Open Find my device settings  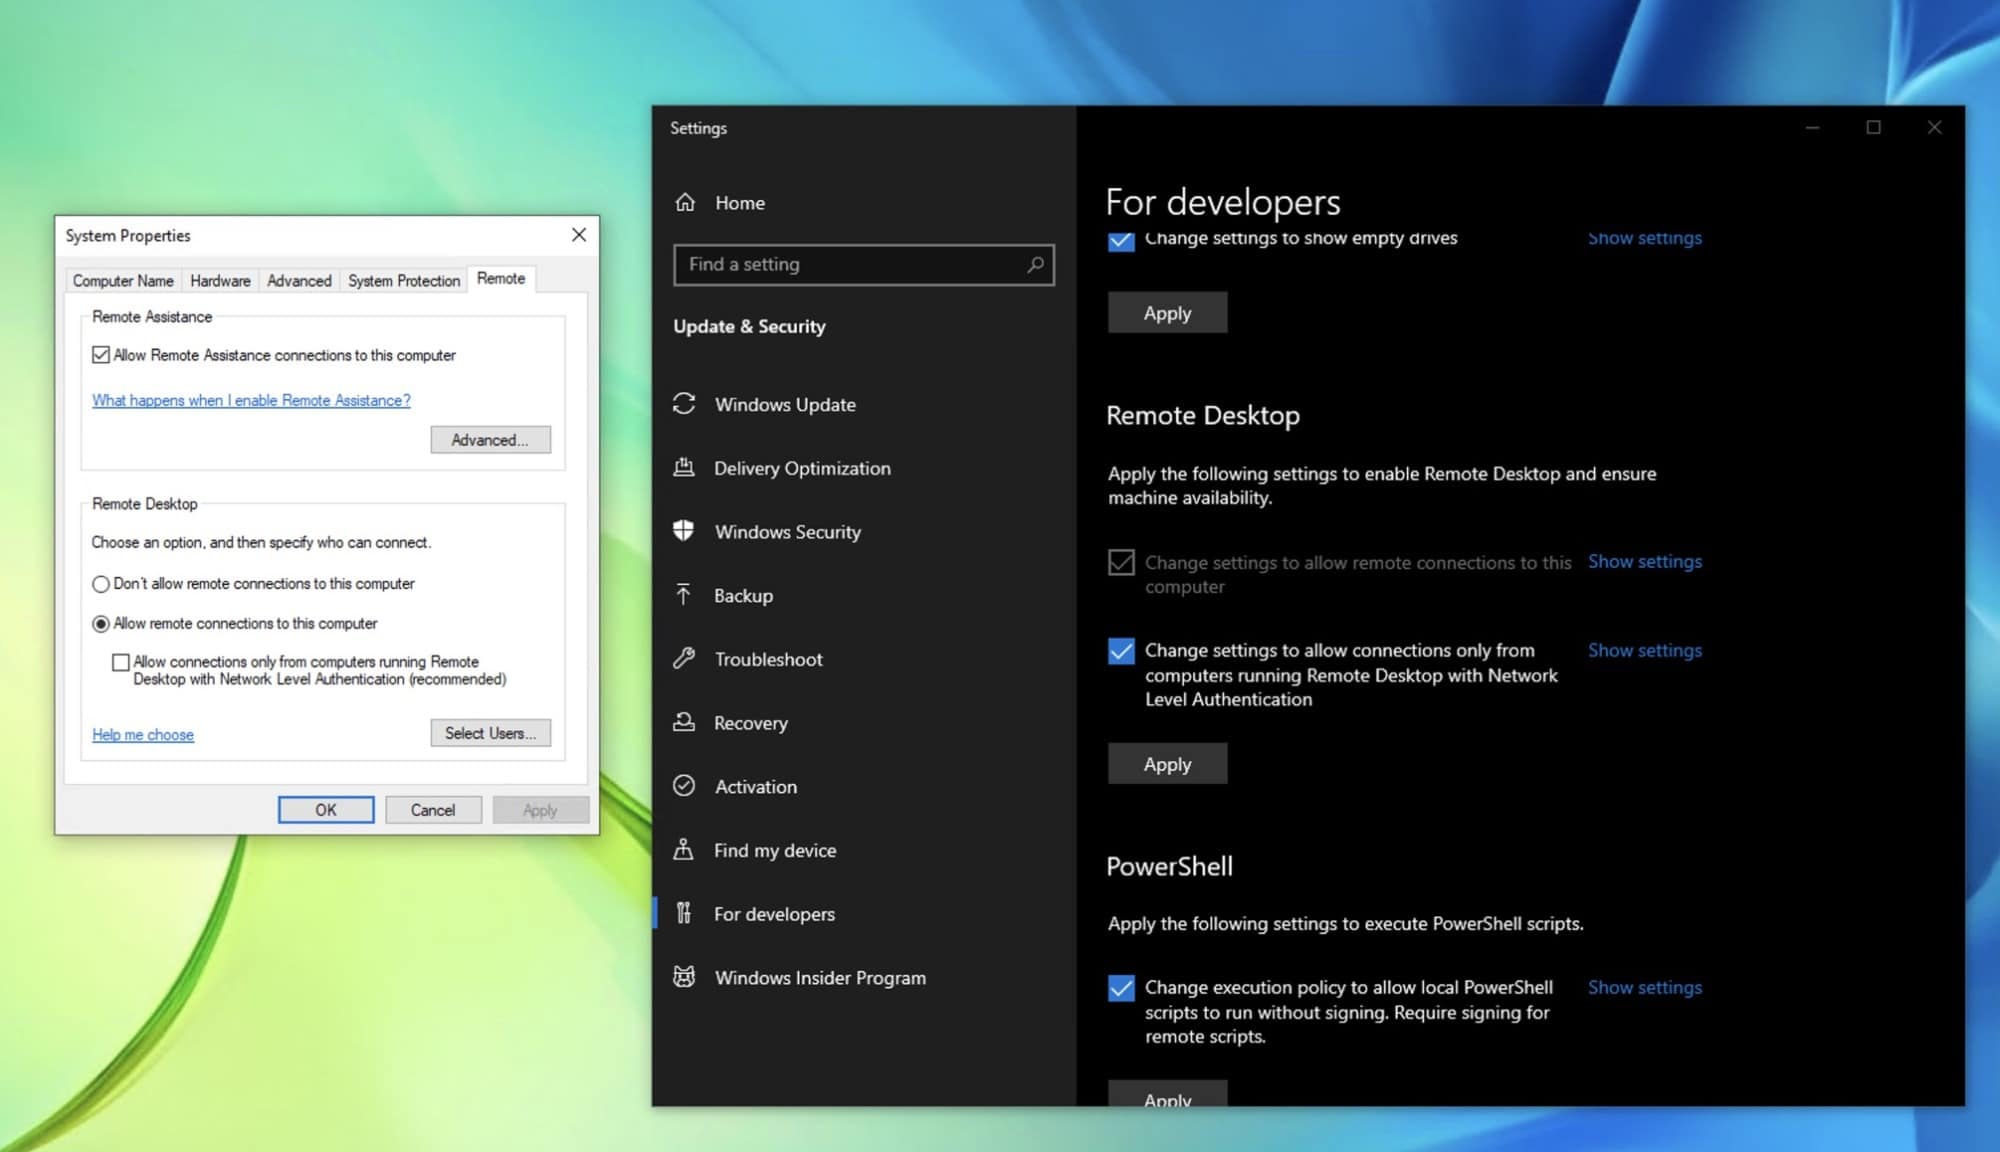click(863, 850)
